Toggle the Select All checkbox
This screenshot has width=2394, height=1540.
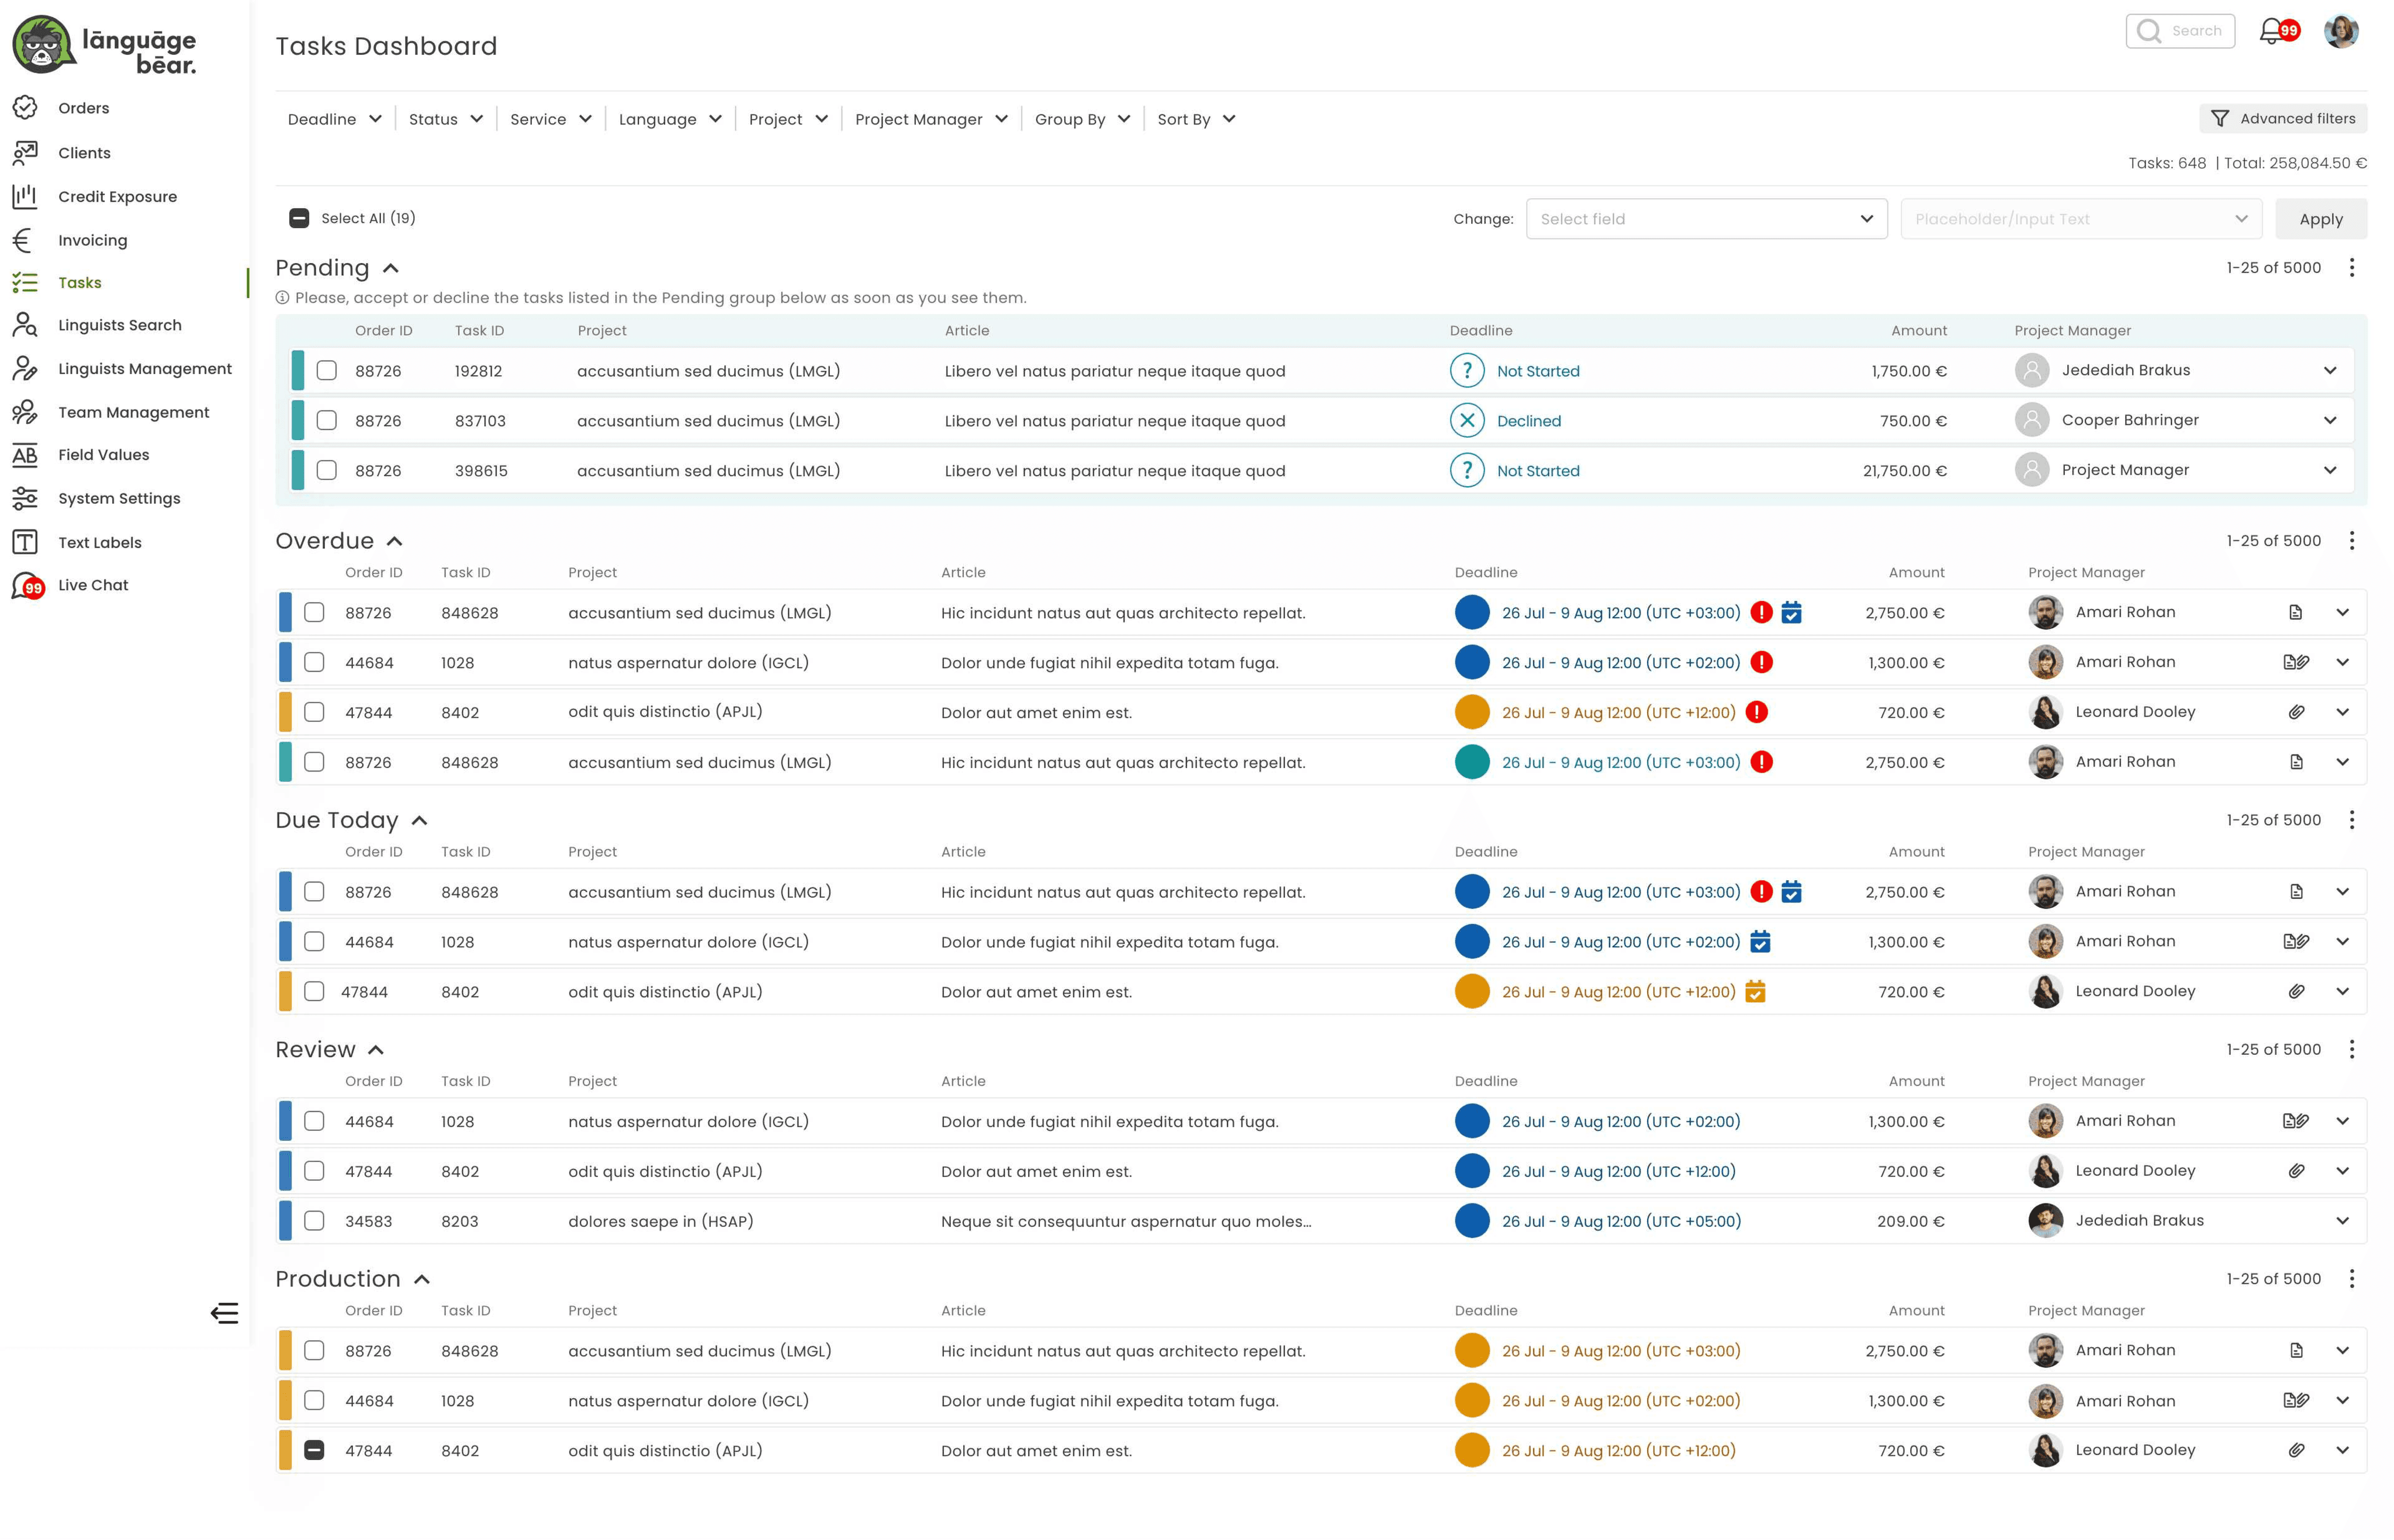pos(299,218)
